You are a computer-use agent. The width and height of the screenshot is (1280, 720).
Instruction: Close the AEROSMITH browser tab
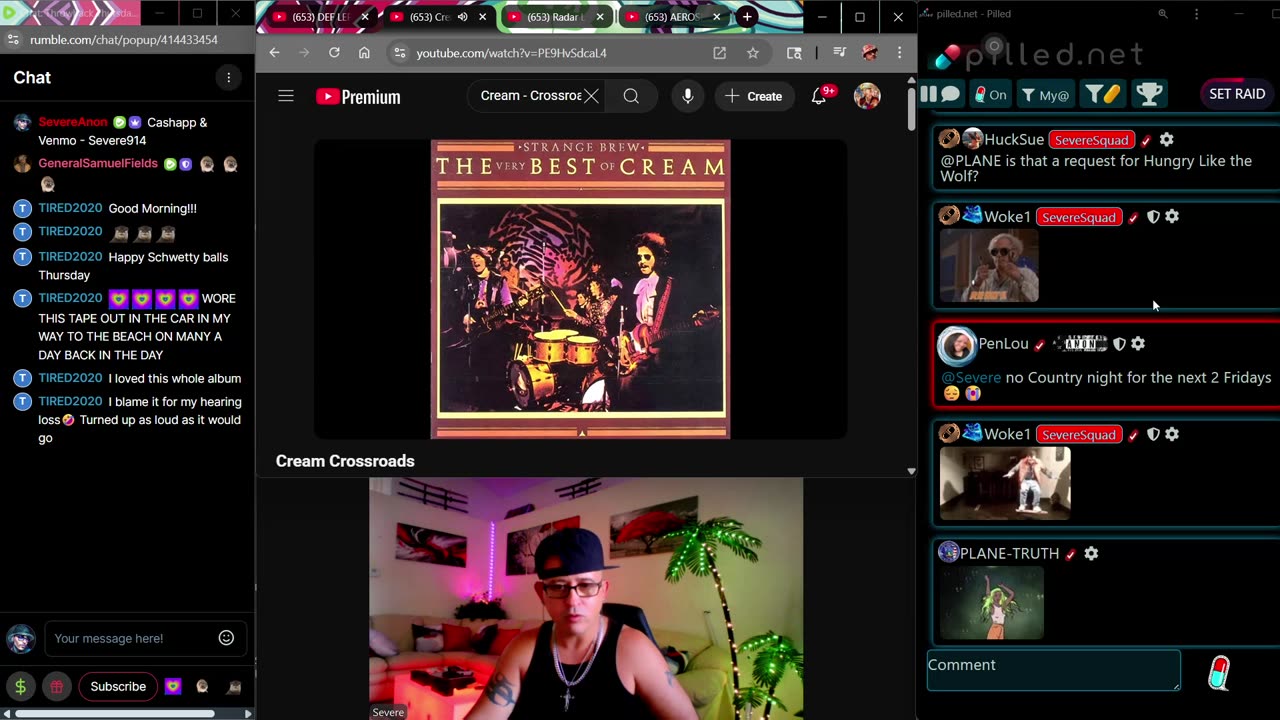coord(716,17)
